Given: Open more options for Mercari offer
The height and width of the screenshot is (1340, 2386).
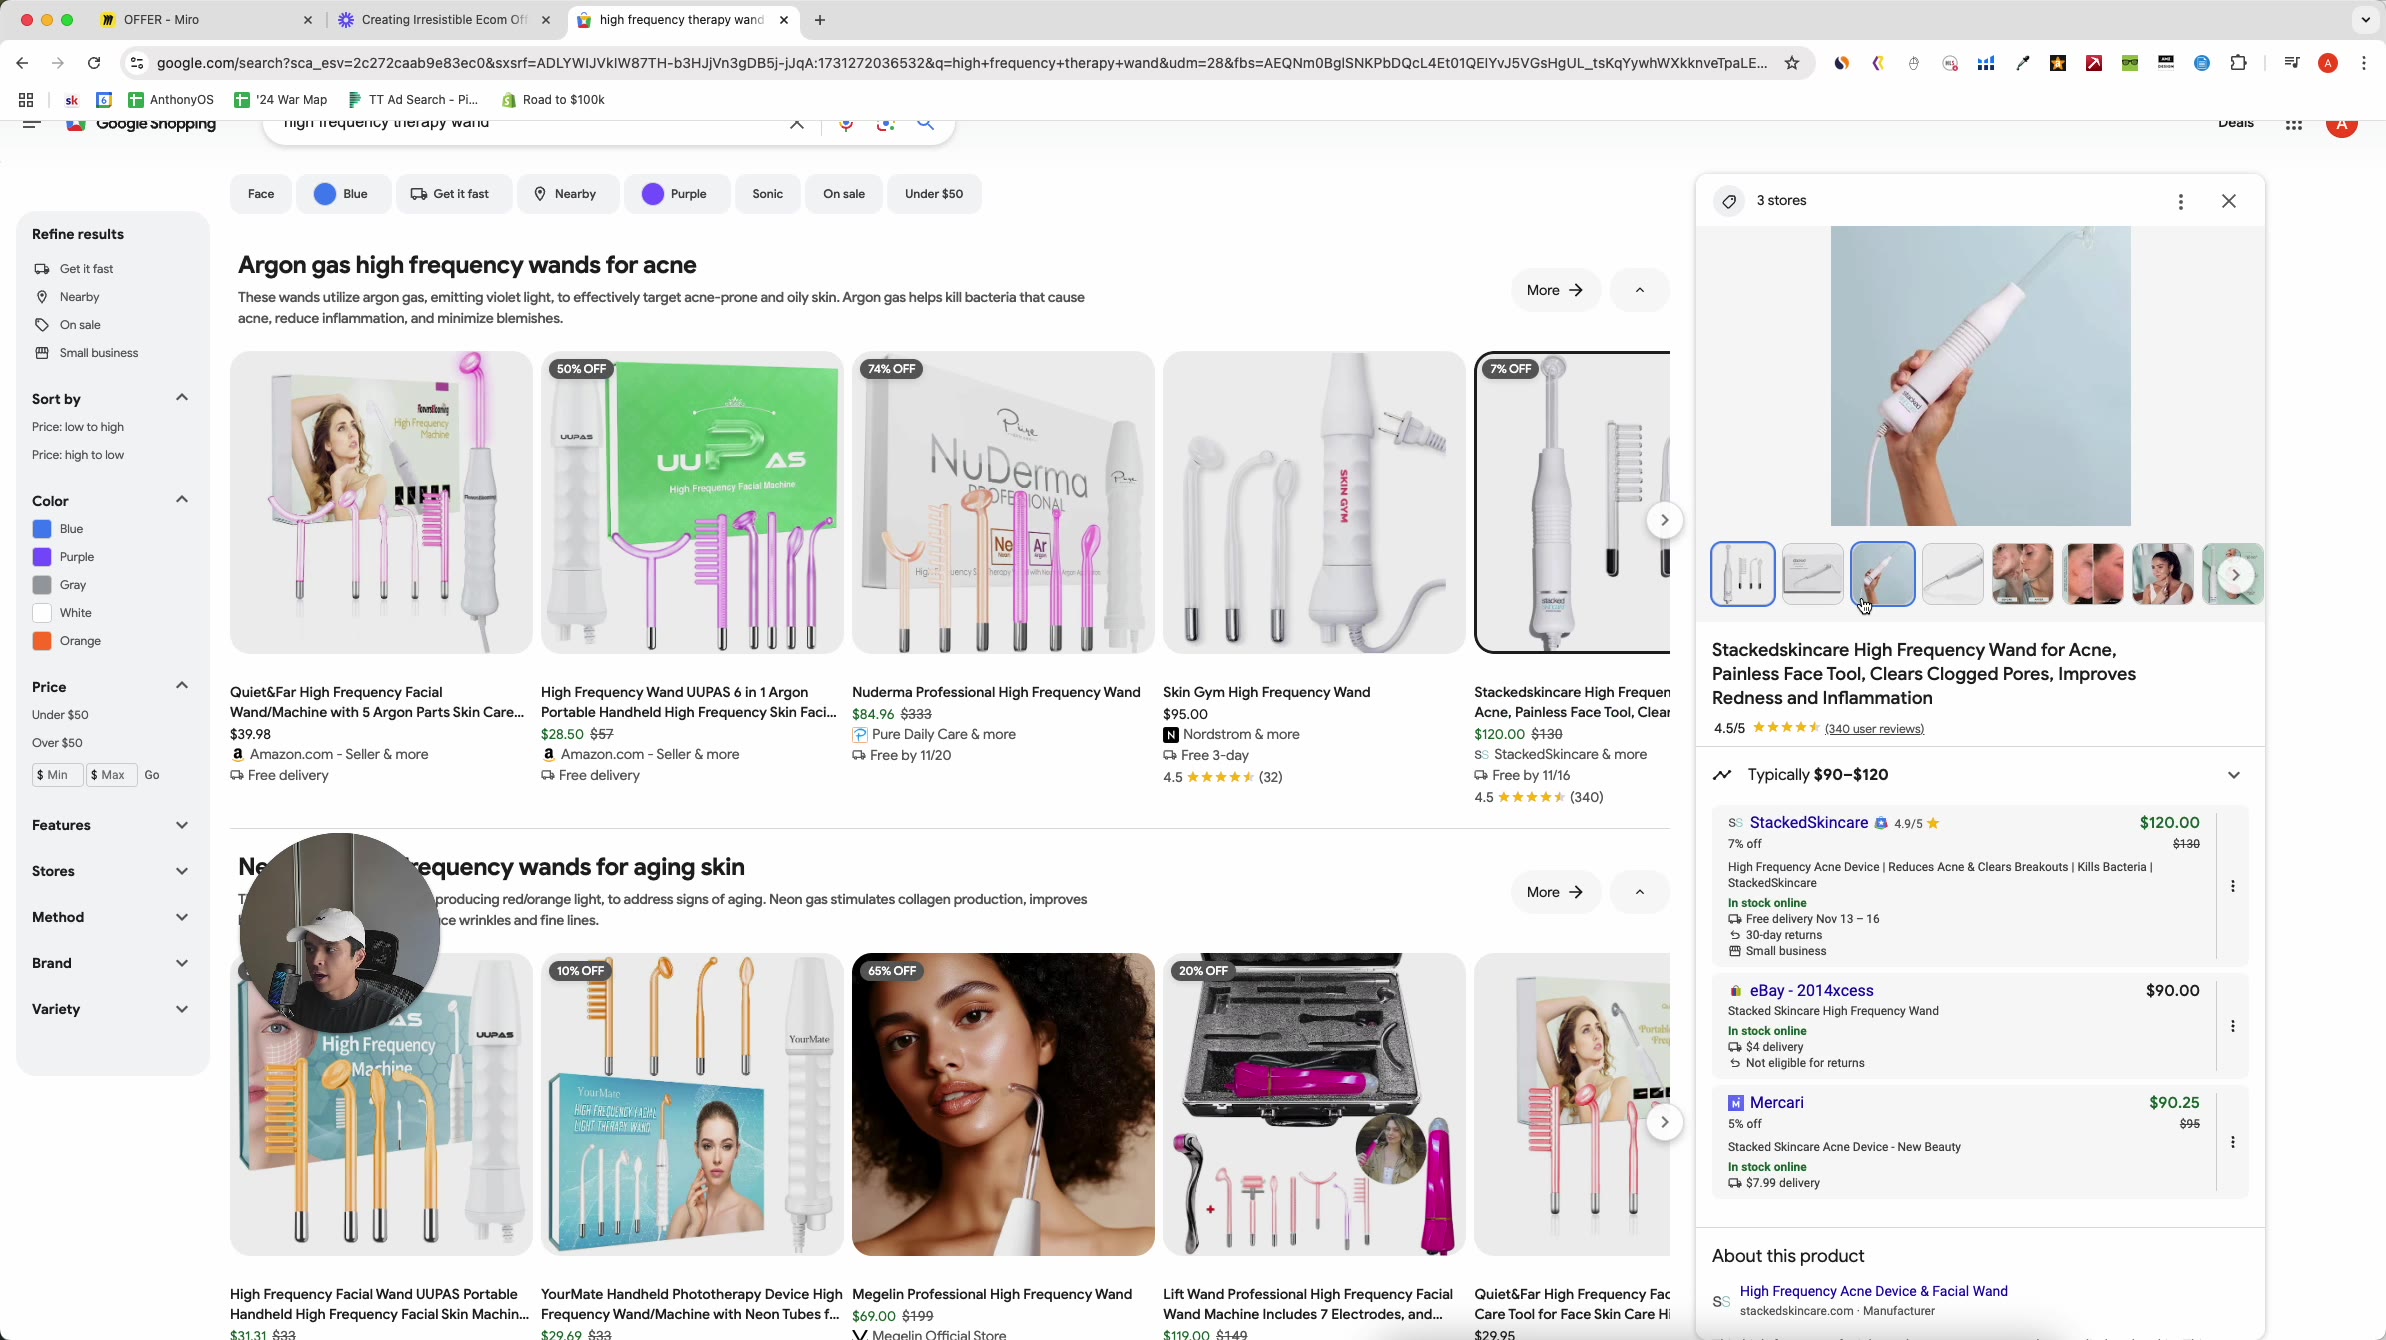Looking at the screenshot, I should 2233,1143.
